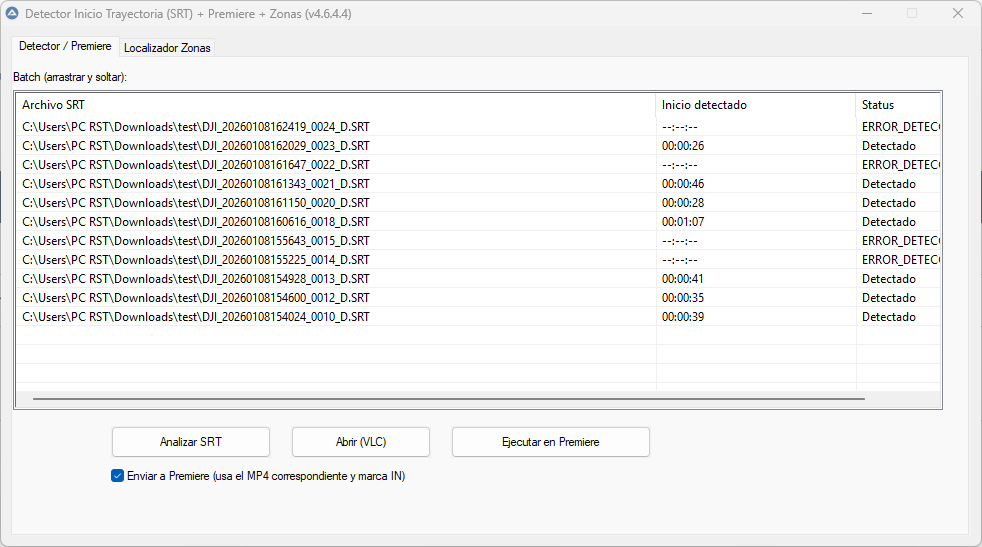The image size is (982, 547).
Task: Click the app icon in title bar
Action: pyautogui.click(x=12, y=14)
